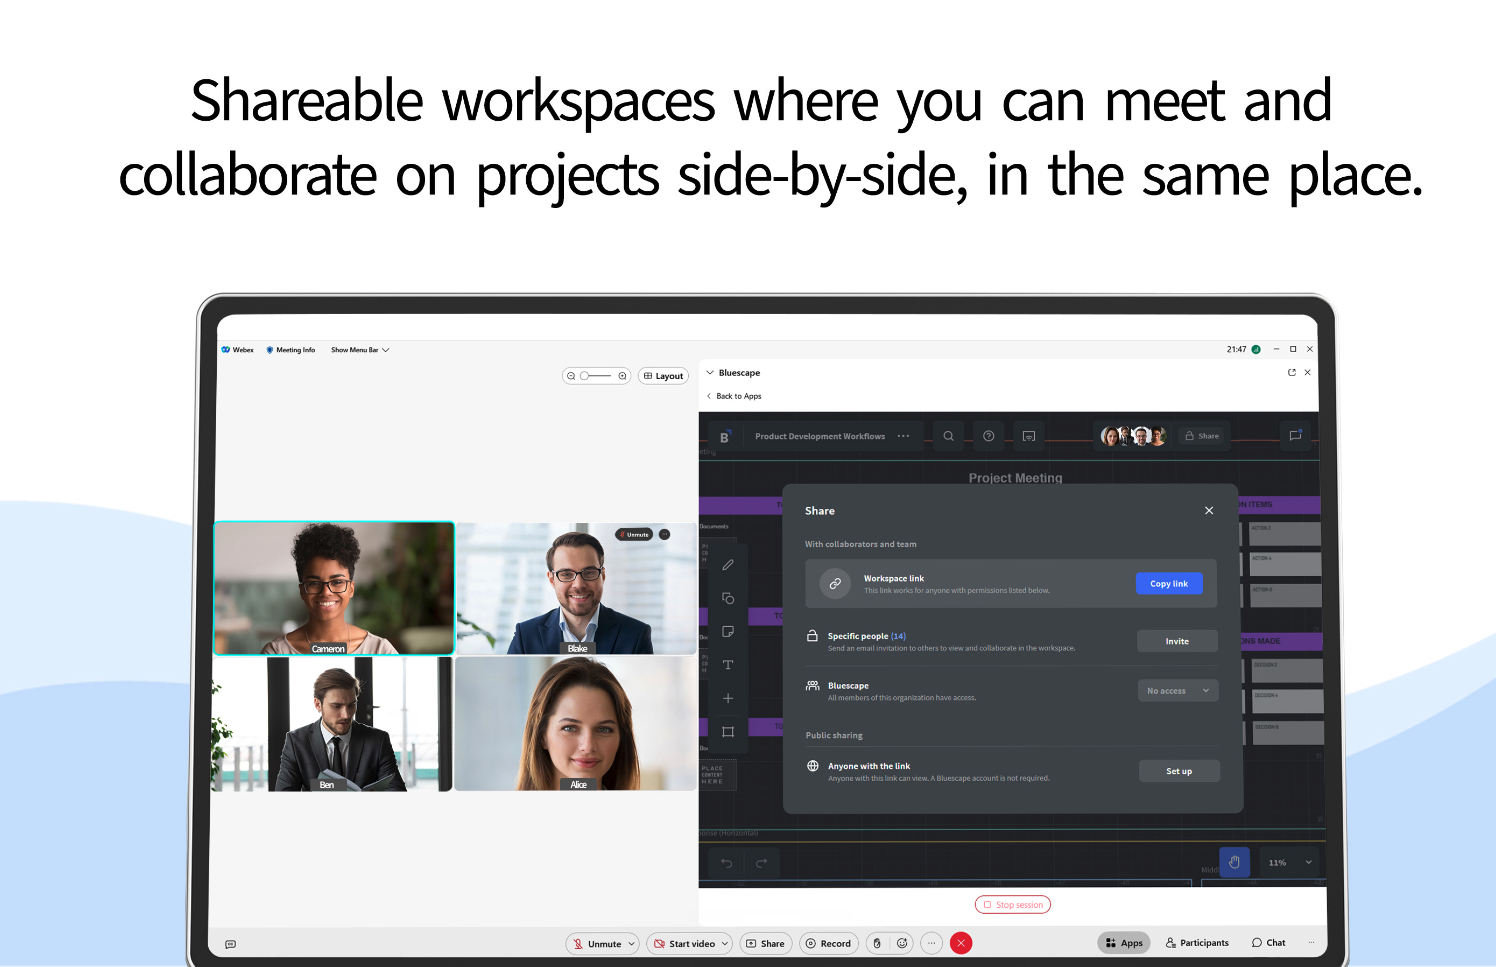Image resolution: width=1496 pixels, height=967 pixels.
Task: Select the text tool in Bluescape toolbar
Action: pos(728,665)
